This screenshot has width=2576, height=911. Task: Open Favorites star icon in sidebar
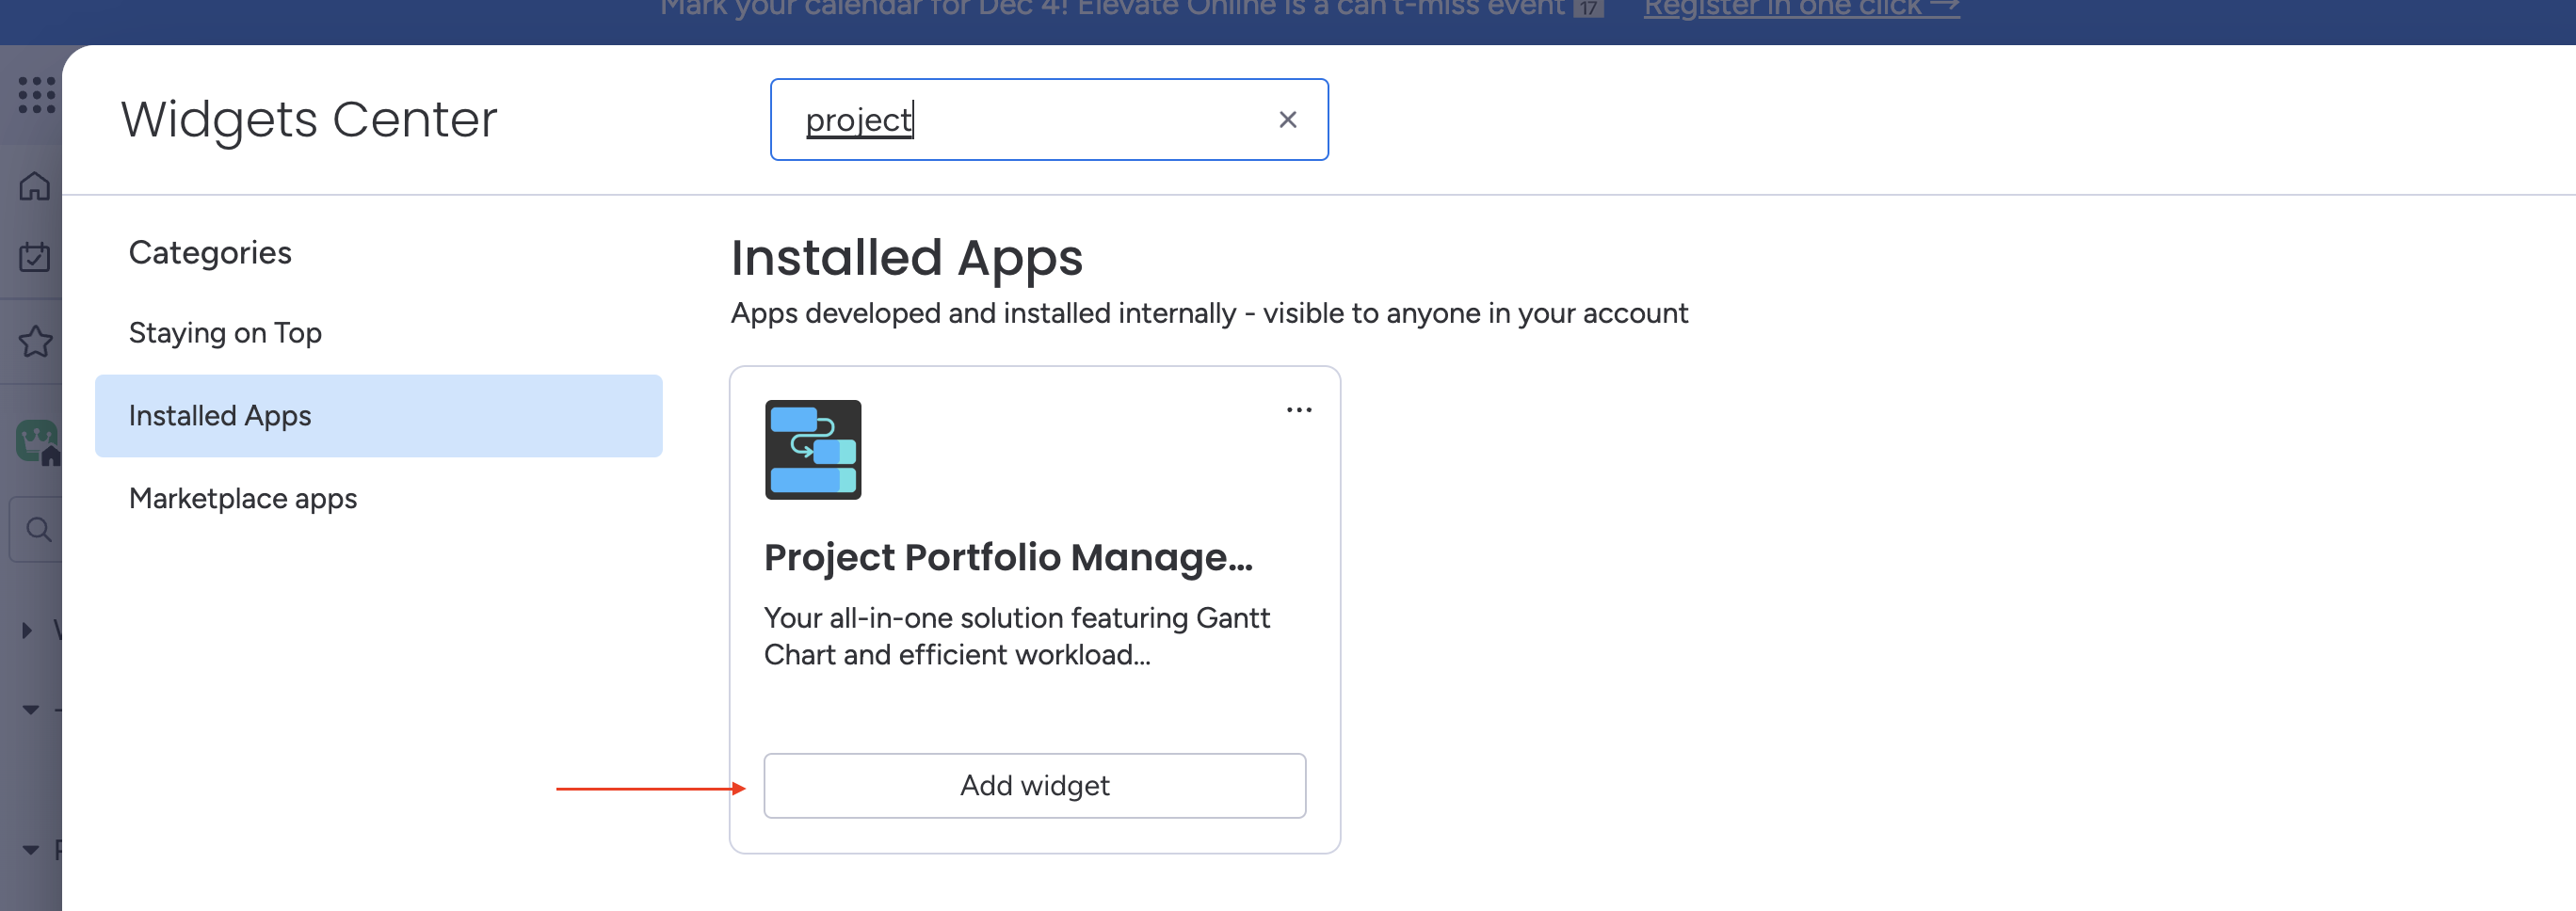pos(35,342)
